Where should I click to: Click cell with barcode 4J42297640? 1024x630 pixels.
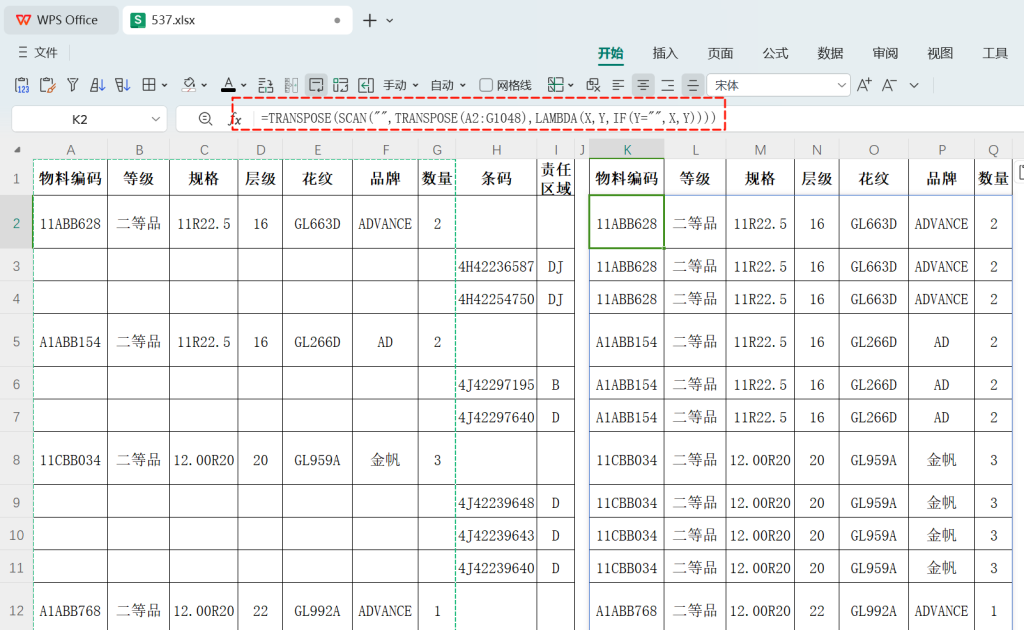tap(496, 417)
